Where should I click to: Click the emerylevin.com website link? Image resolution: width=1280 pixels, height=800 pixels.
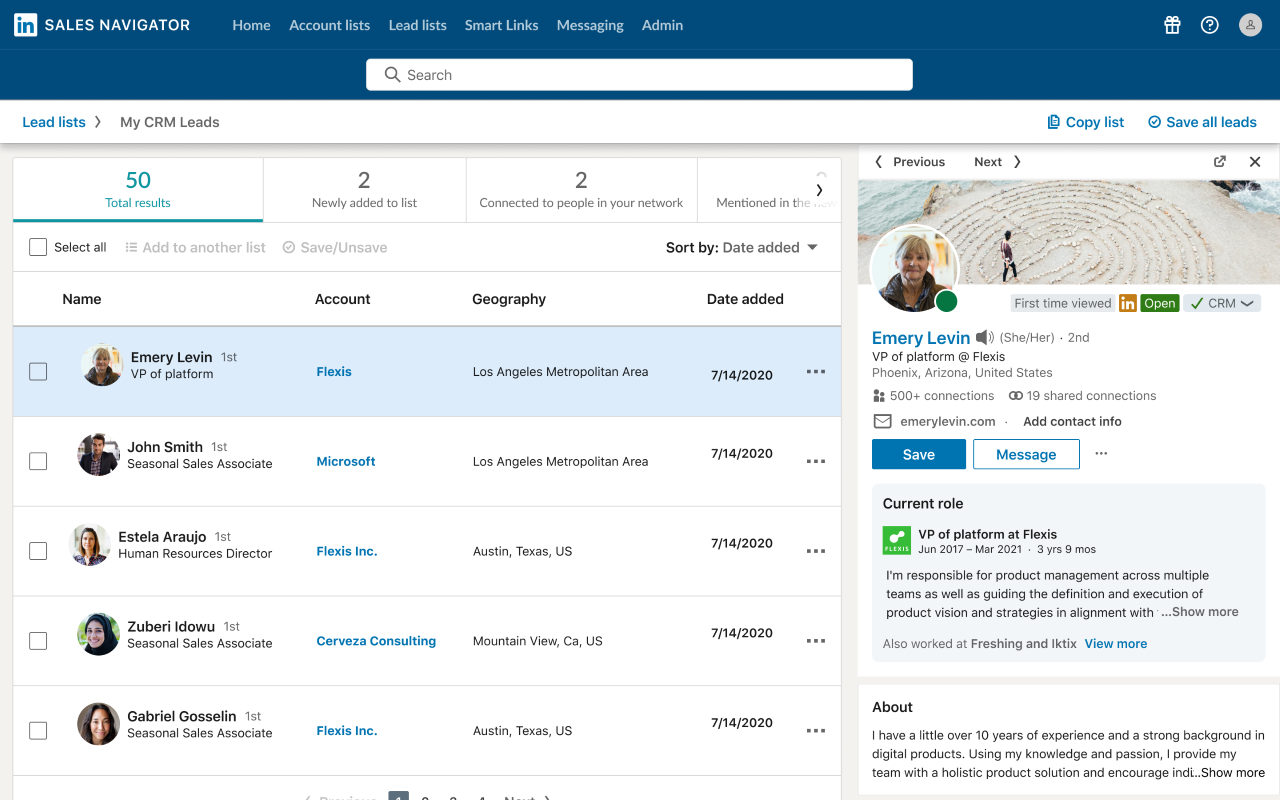click(948, 421)
